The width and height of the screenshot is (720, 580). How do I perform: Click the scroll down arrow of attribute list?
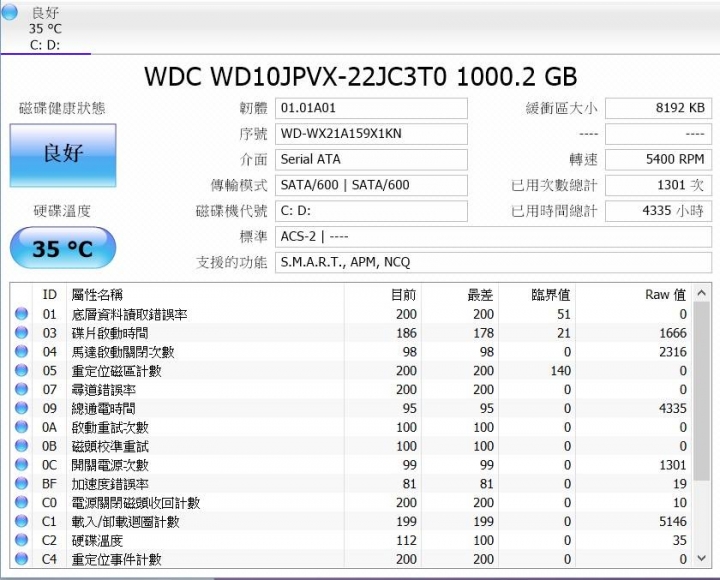coord(701,558)
